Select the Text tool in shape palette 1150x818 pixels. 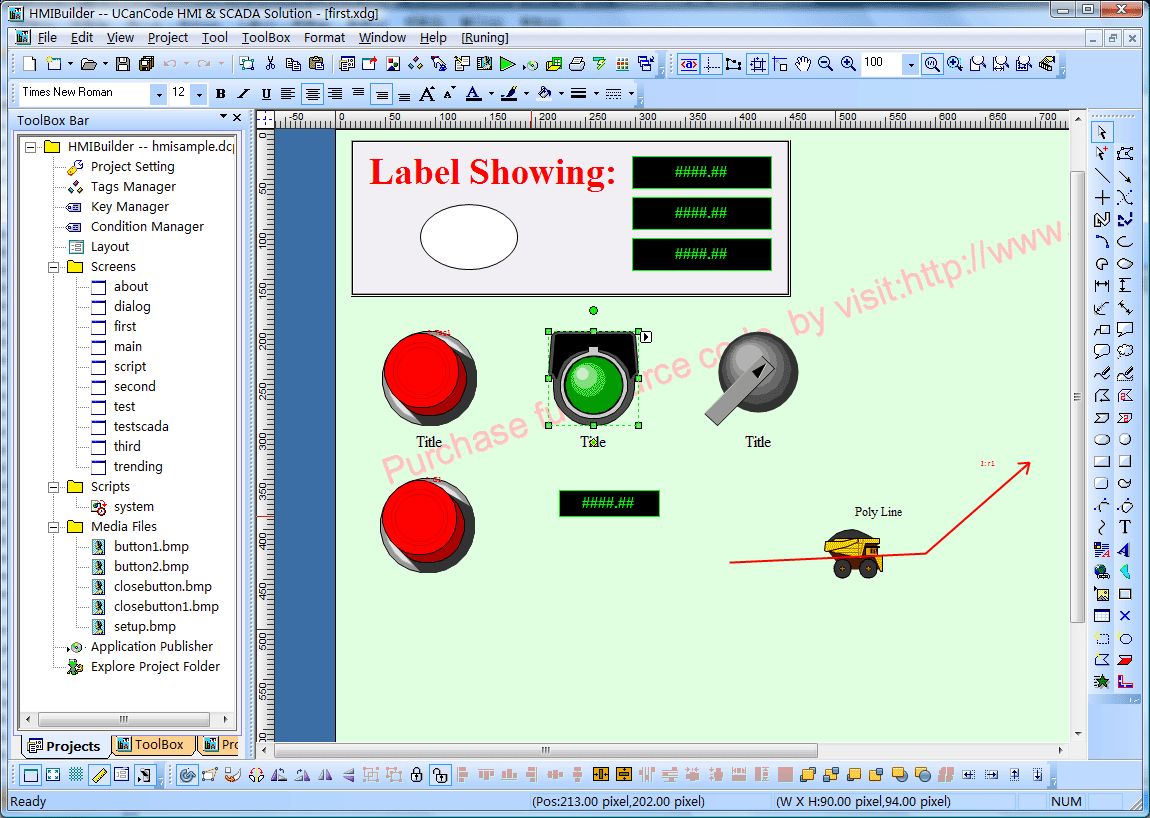(x=1125, y=527)
